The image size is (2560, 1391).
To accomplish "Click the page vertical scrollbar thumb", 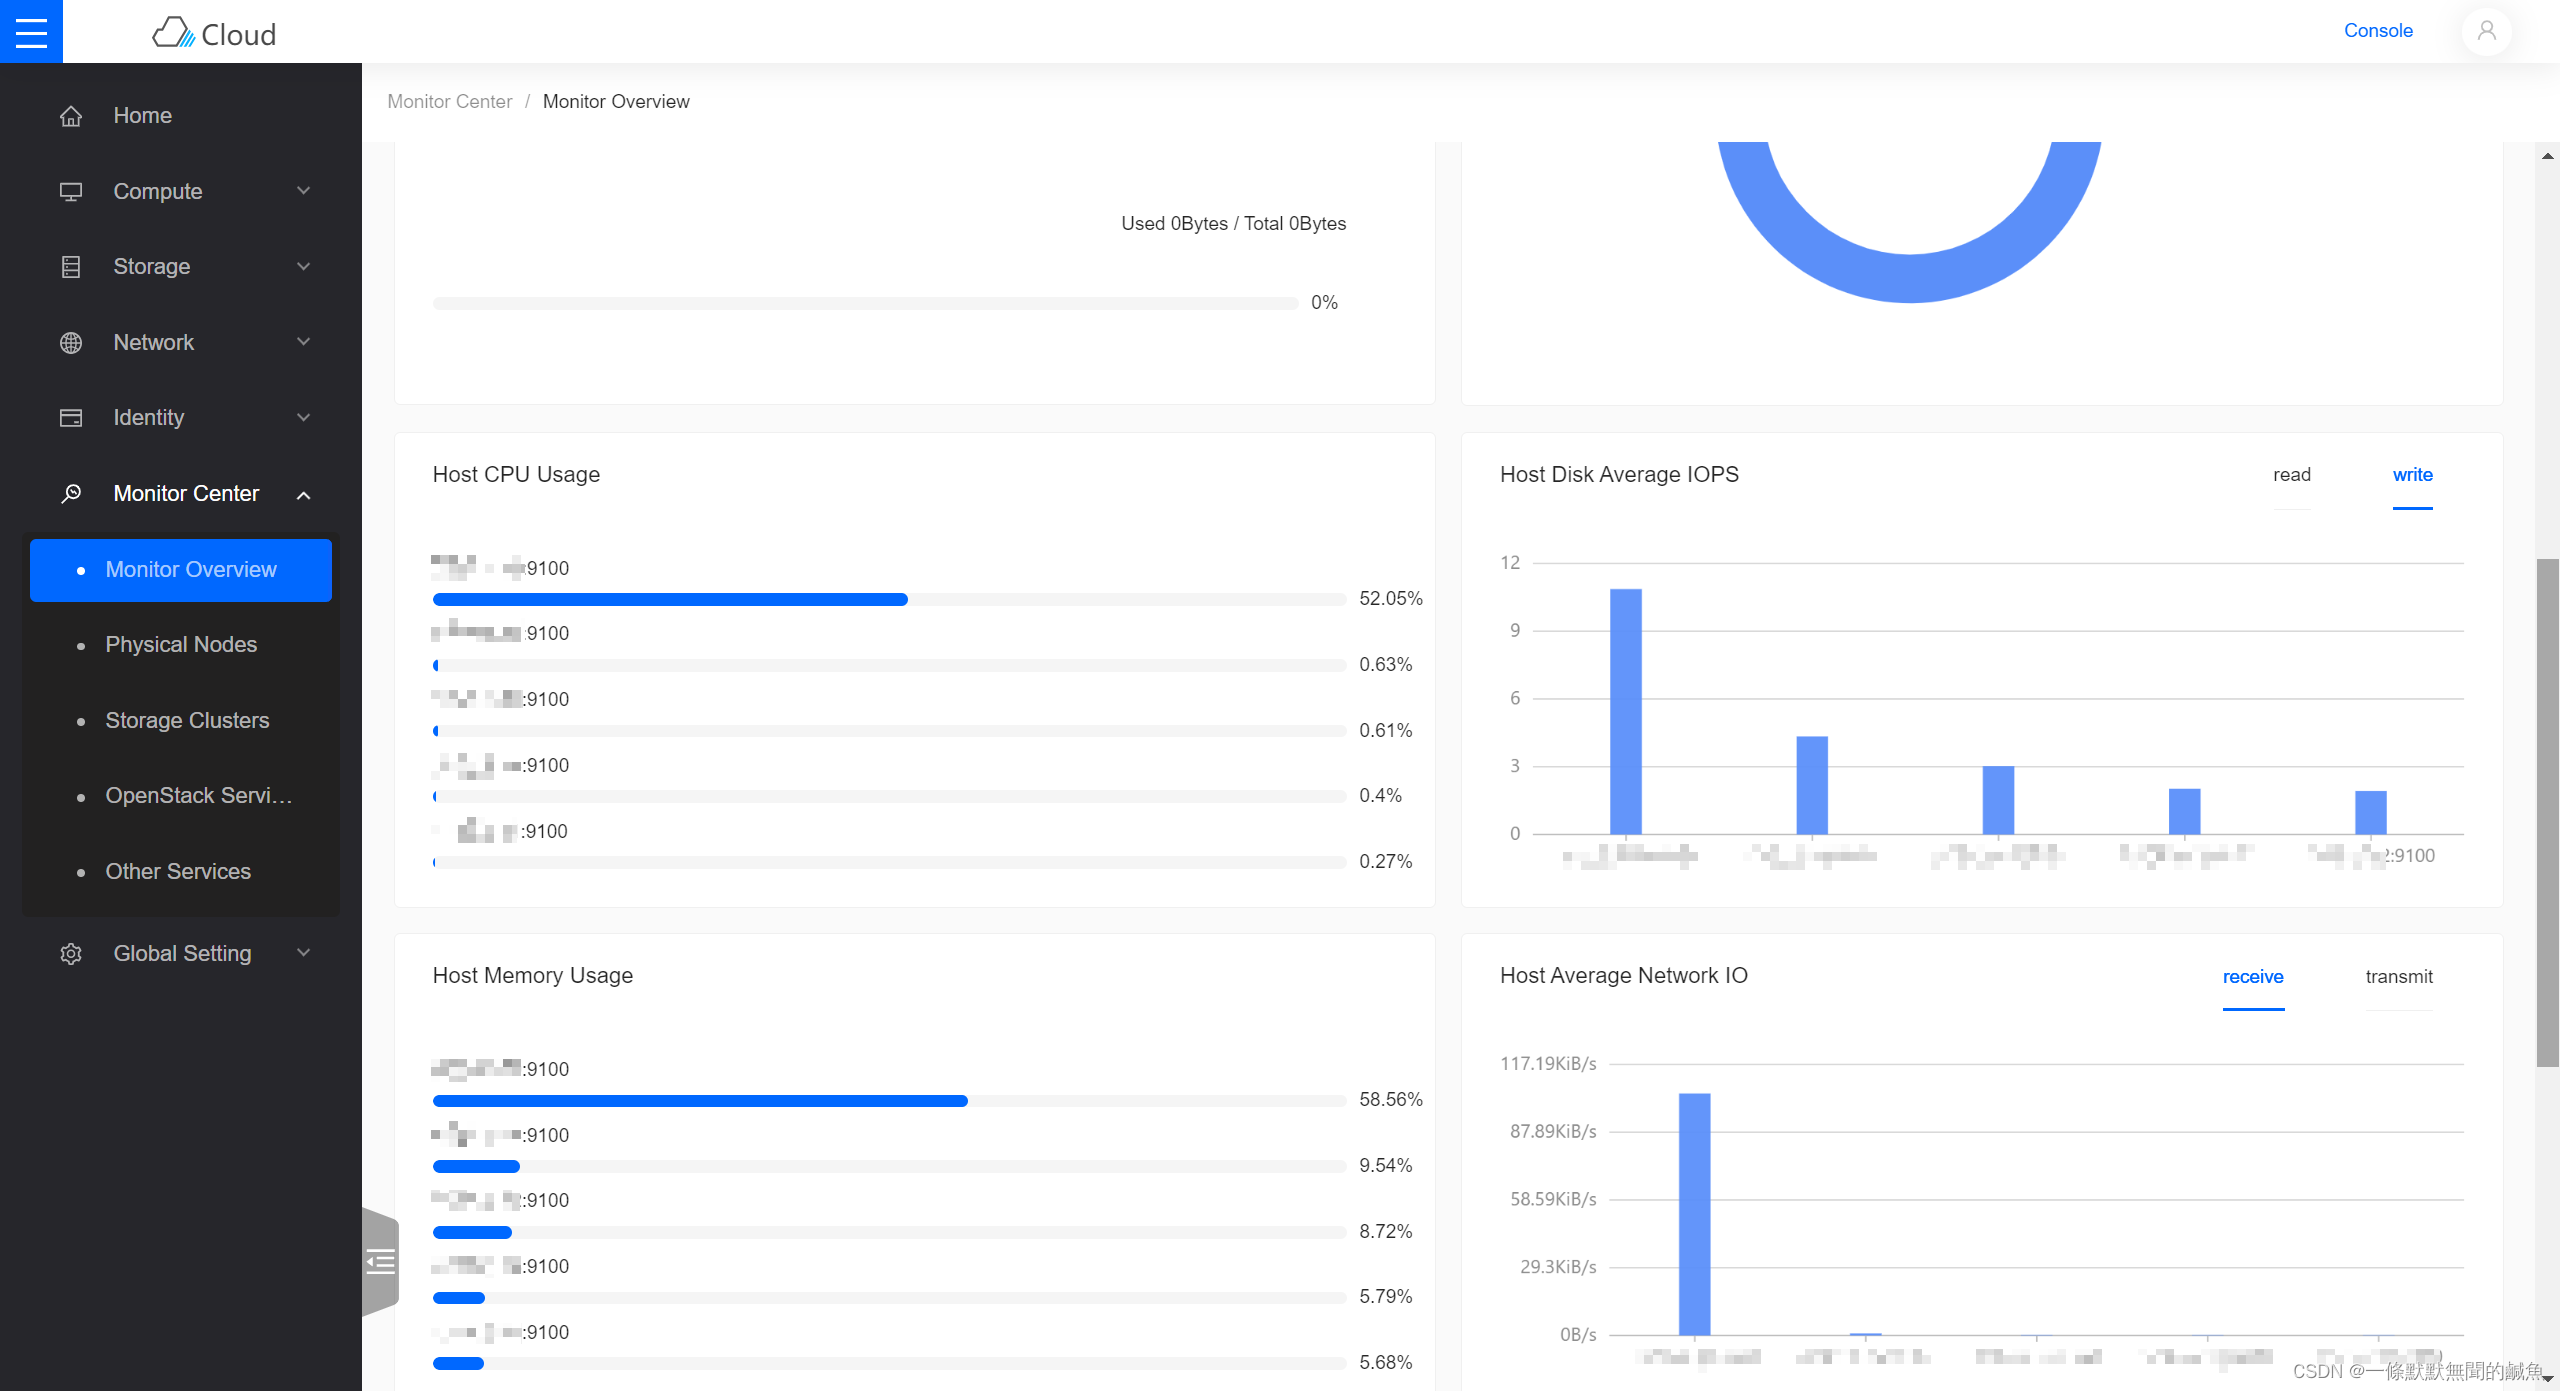I will pyautogui.click(x=2548, y=812).
